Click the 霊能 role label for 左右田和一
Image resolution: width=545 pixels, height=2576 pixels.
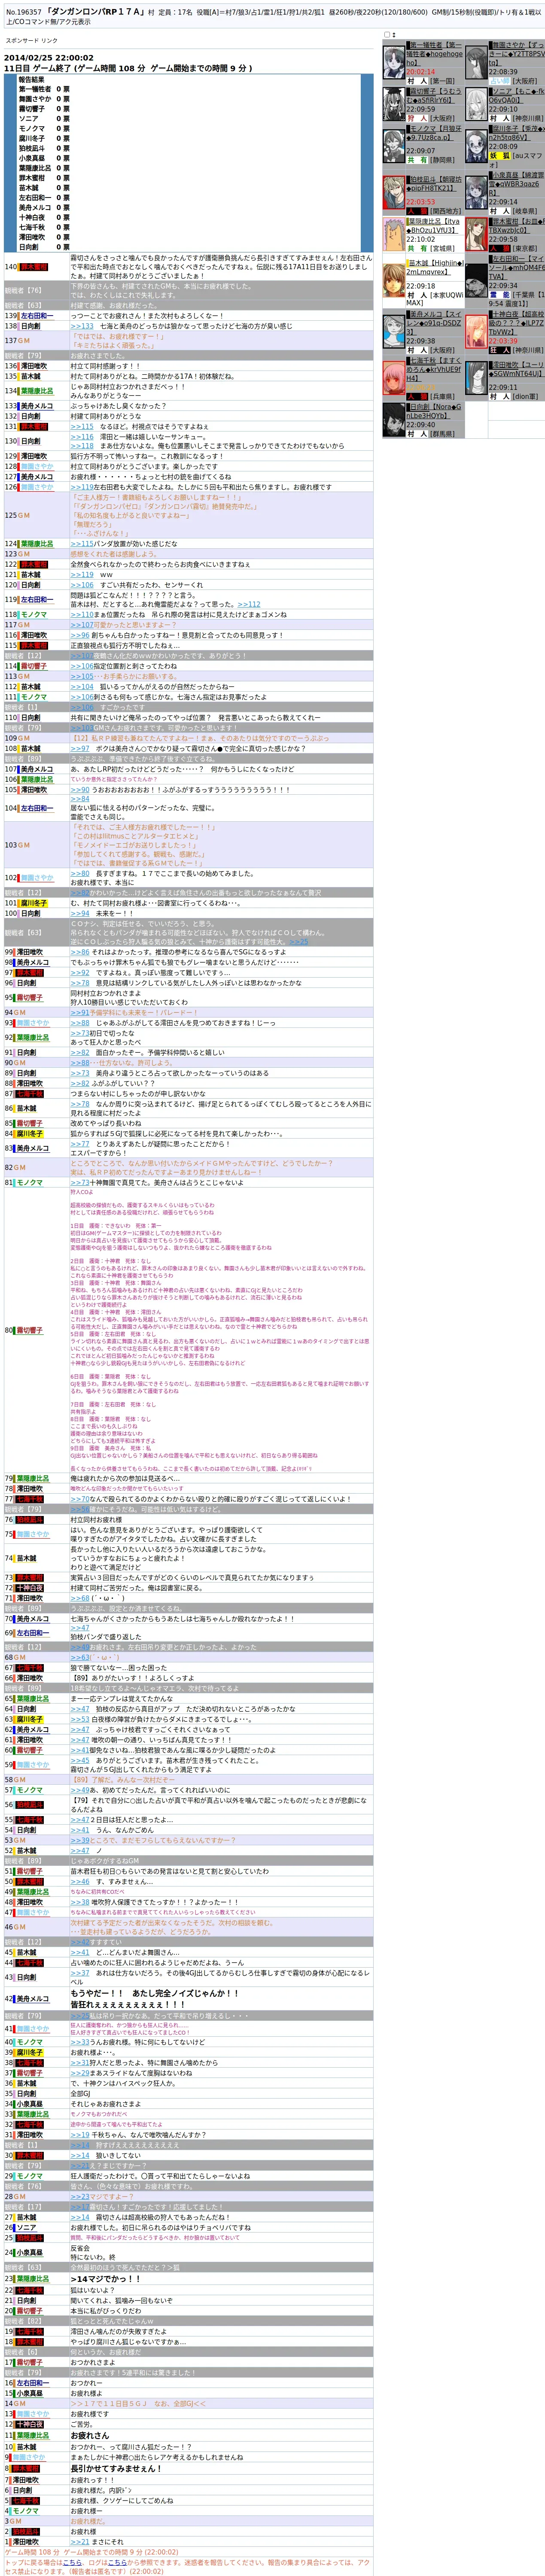pyautogui.click(x=499, y=295)
